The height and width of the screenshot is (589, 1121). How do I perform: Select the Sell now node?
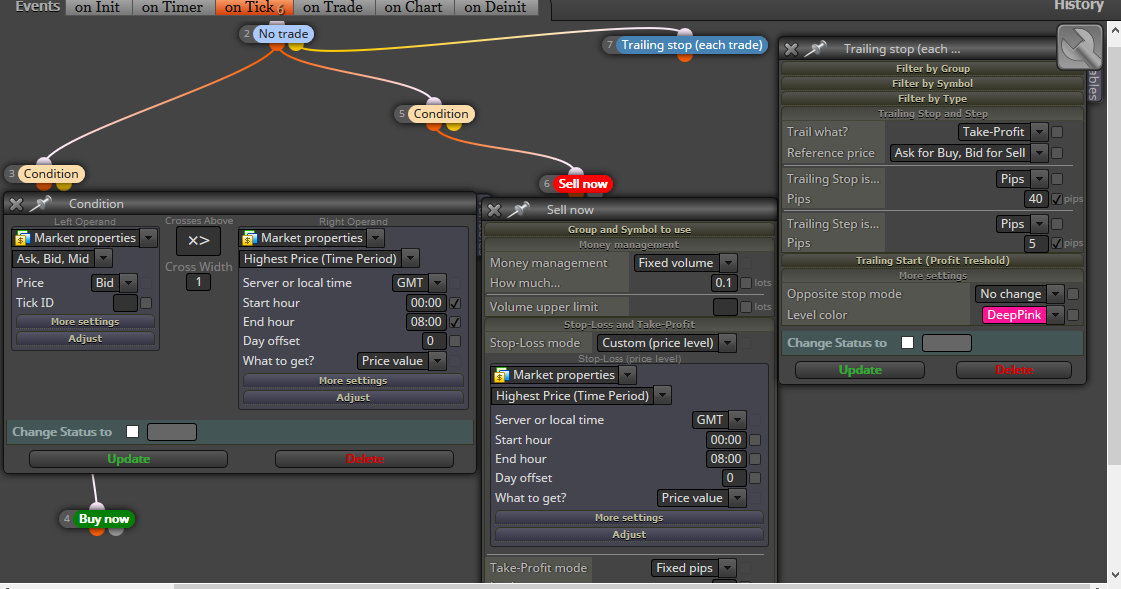(583, 184)
